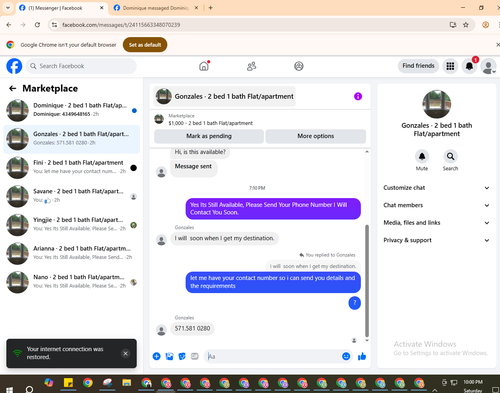The height and width of the screenshot is (393, 500).
Task: Click the Search Facebook field
Action: (81, 66)
